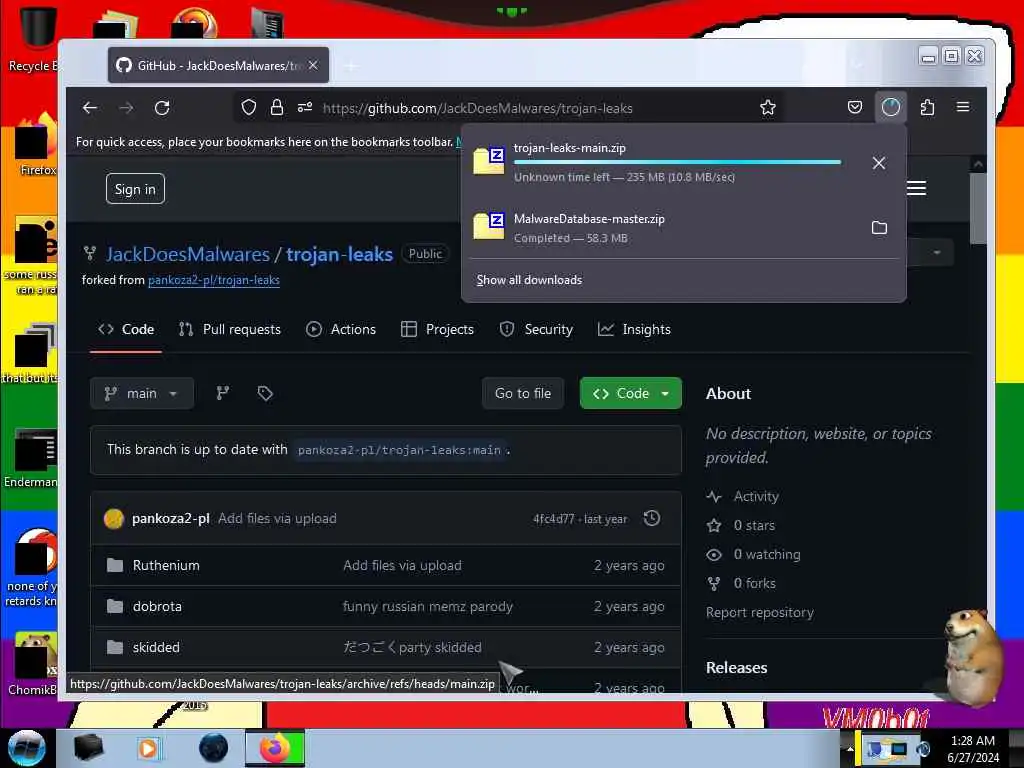Viewport: 1024px width, 768px height.
Task: Reload the GitHub page
Action: (162, 108)
